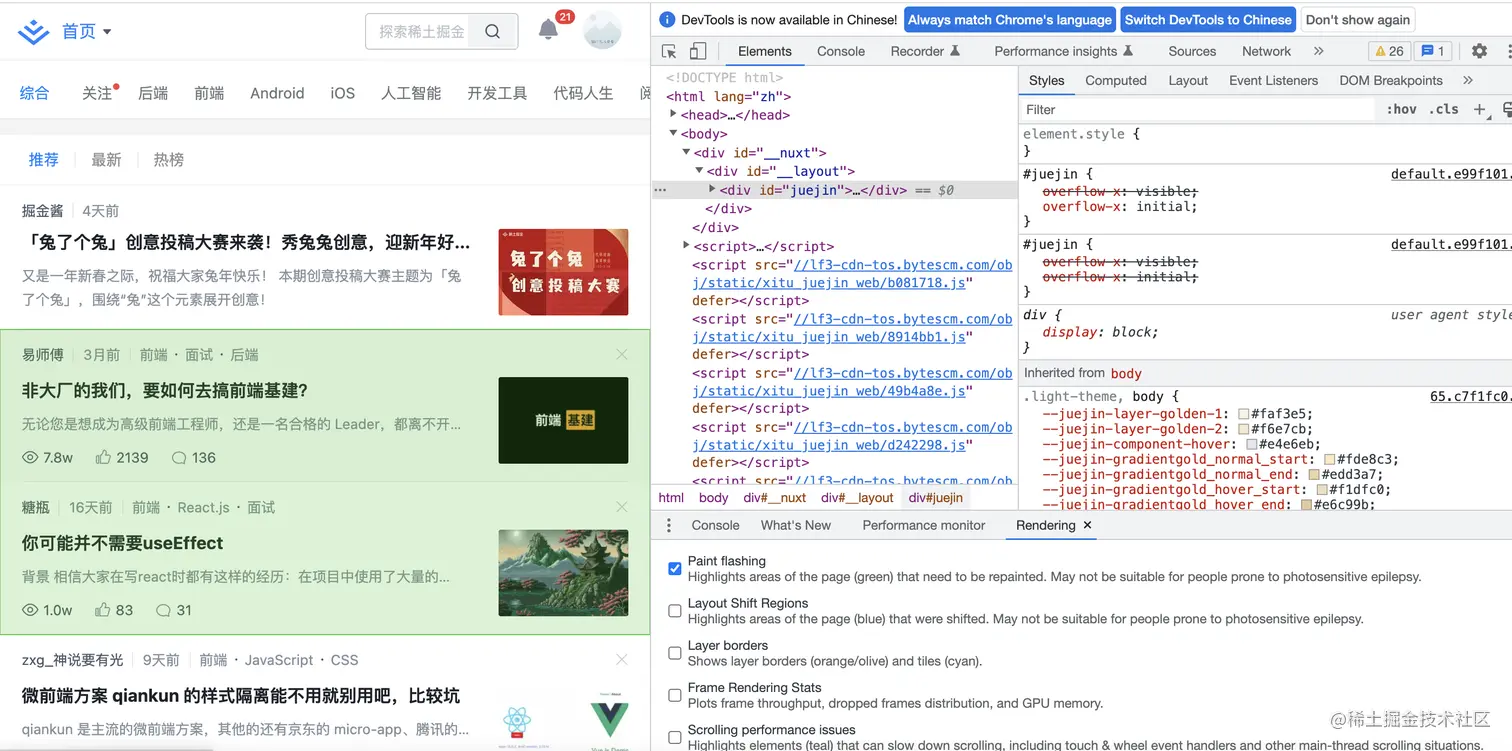Collapse the div#__nuxt node
1512x751 pixels.
(x=687, y=152)
